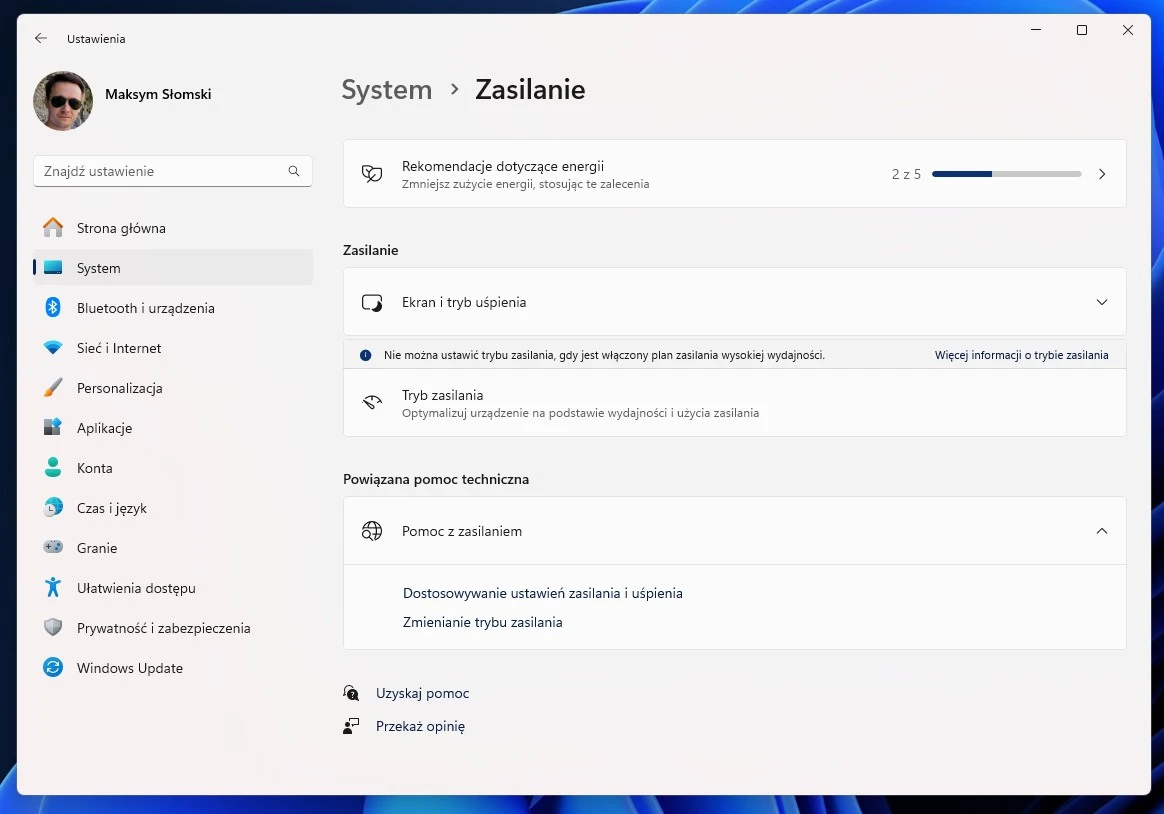Select System in the breadcrumb

(386, 89)
